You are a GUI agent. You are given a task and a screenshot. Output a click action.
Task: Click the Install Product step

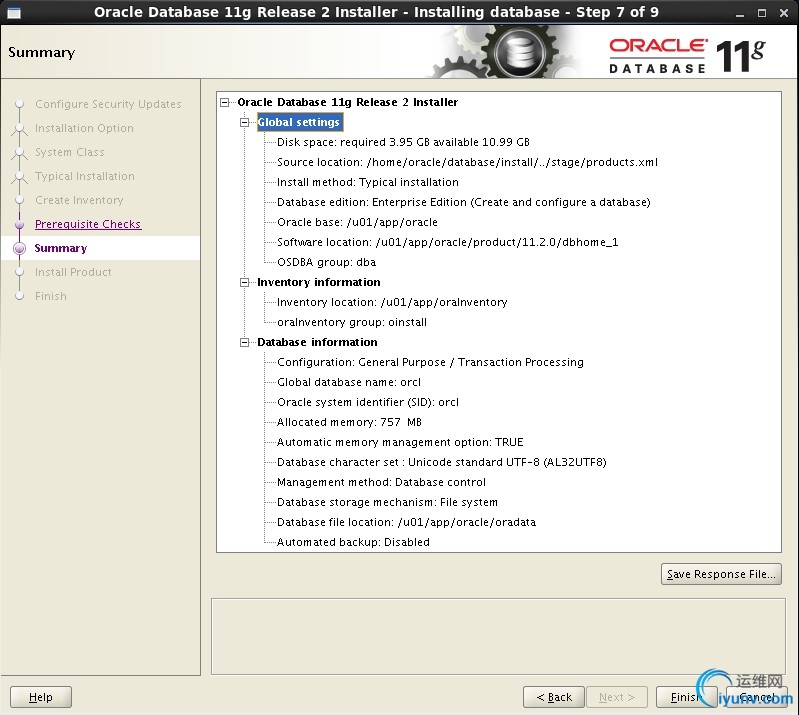pyautogui.click(x=73, y=272)
